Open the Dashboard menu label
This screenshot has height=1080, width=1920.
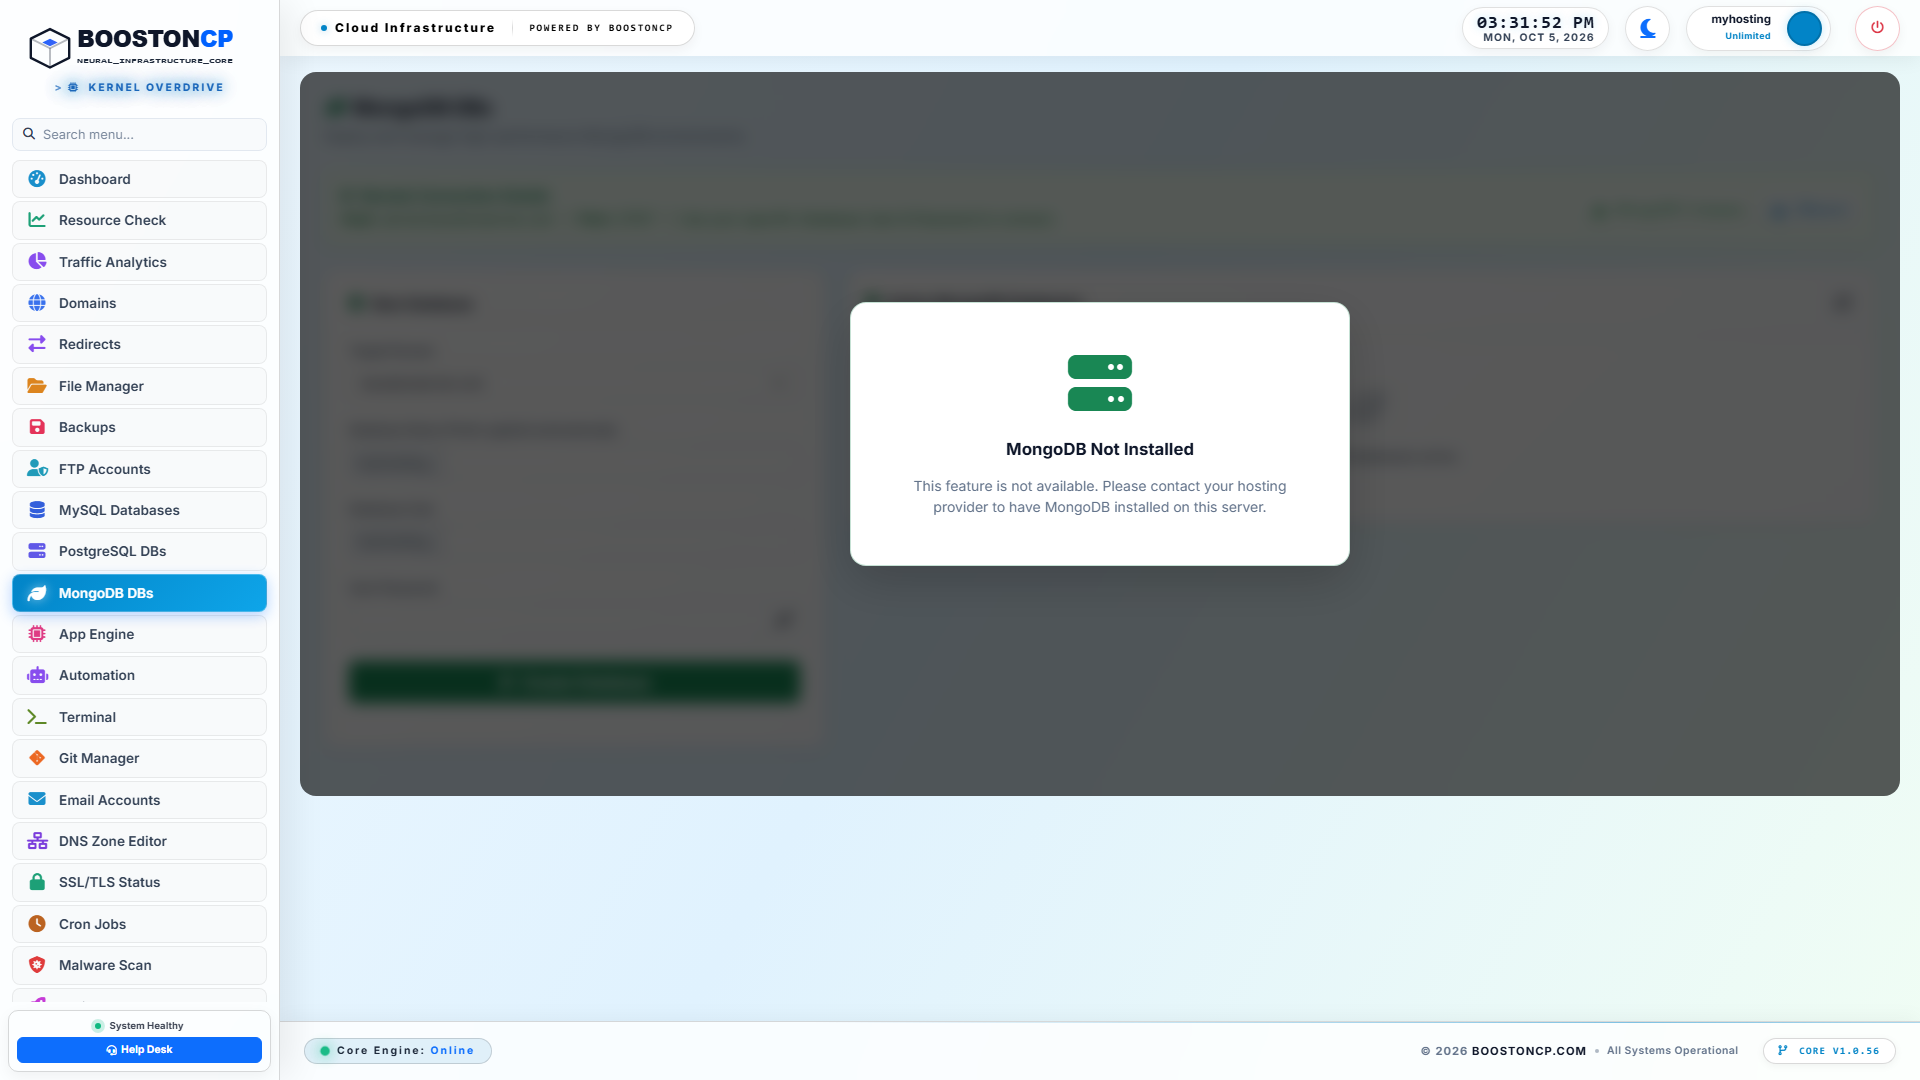coord(94,179)
